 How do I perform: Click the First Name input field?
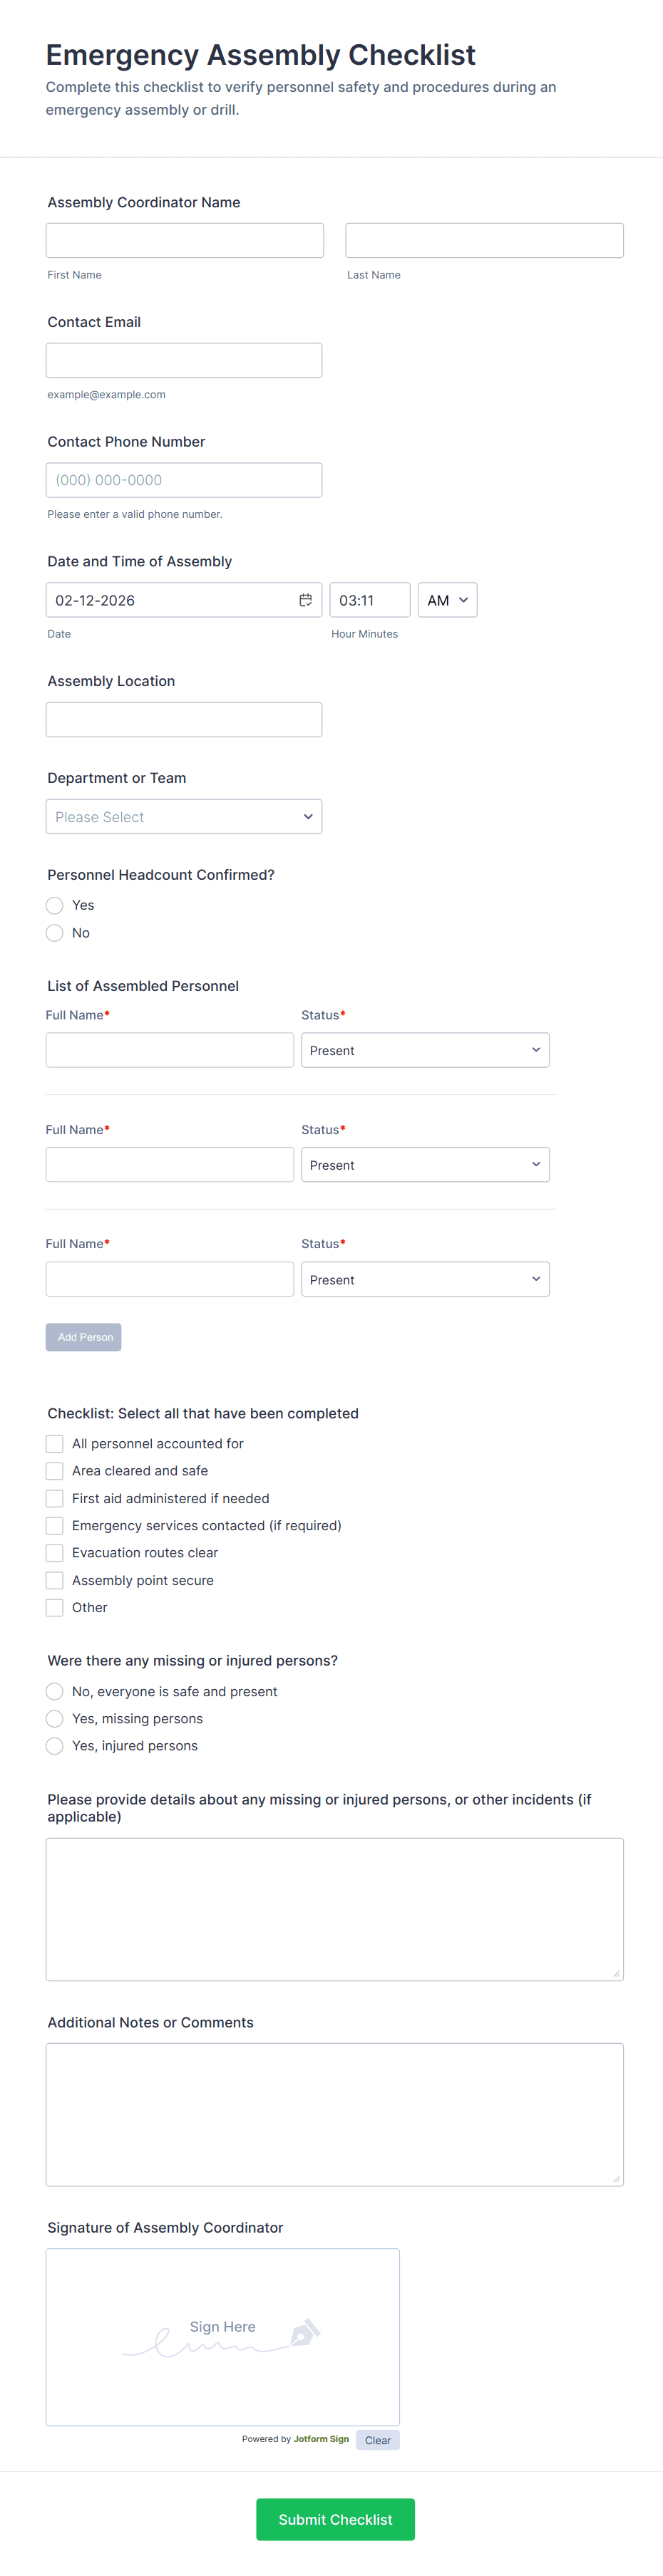[185, 241]
